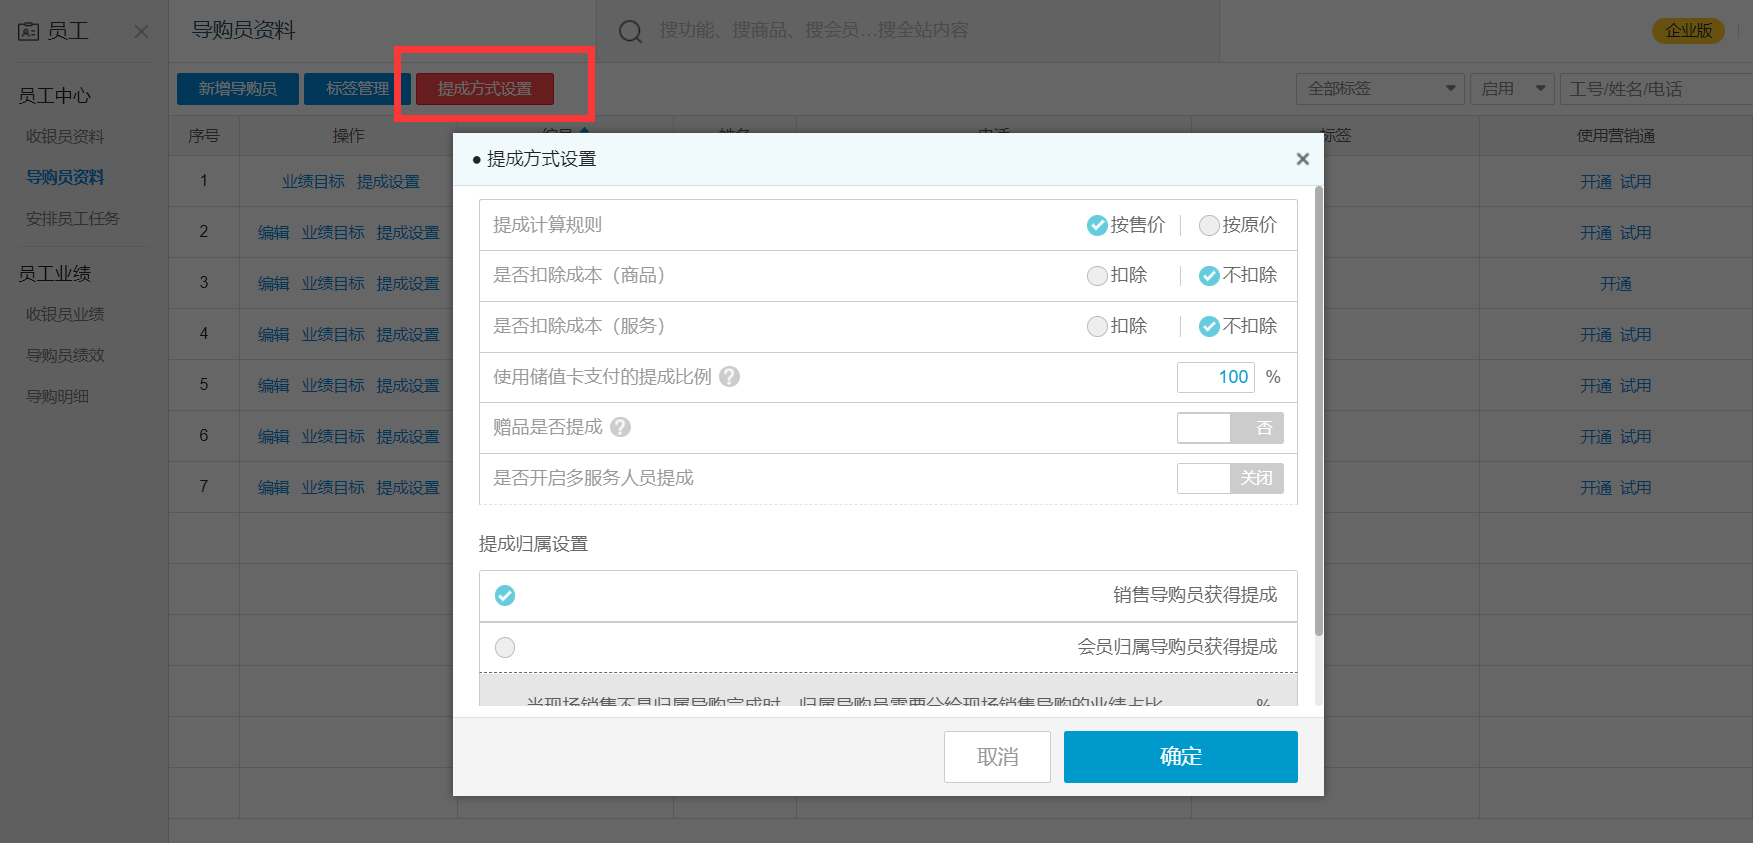Click 试用 link in row 2
This screenshot has height=843, width=1753.
pos(1636,233)
